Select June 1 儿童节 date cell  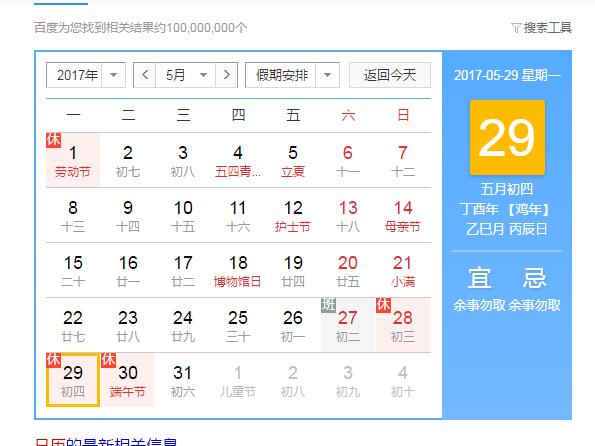point(238,380)
